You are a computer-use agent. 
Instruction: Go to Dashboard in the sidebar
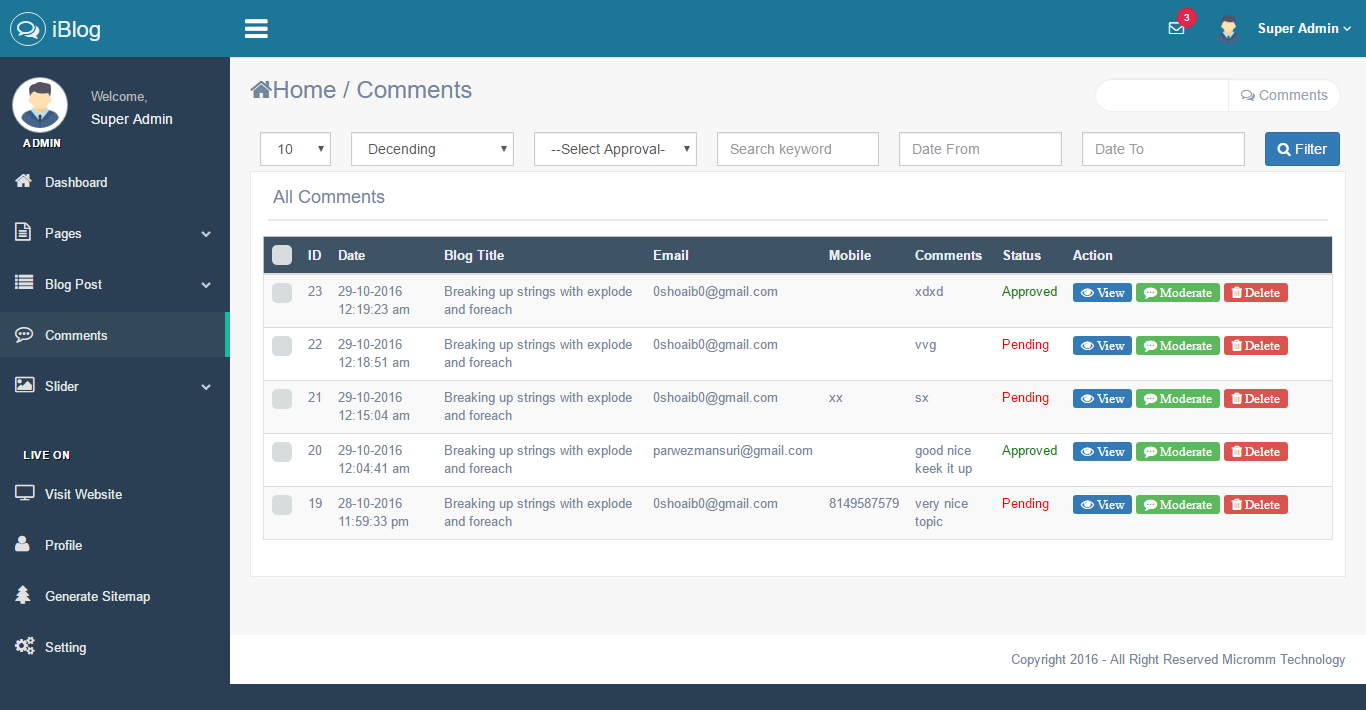(x=76, y=182)
